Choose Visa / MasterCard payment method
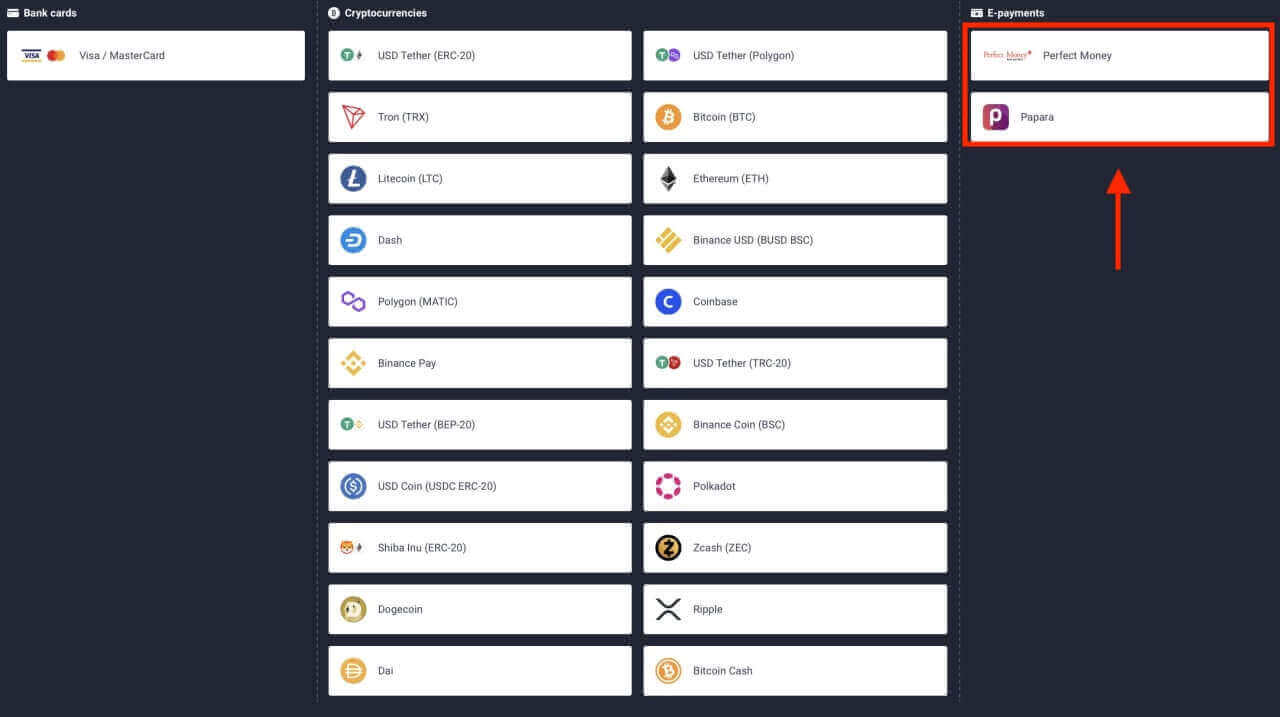Screen dimensions: 1280x717 (x=156, y=56)
